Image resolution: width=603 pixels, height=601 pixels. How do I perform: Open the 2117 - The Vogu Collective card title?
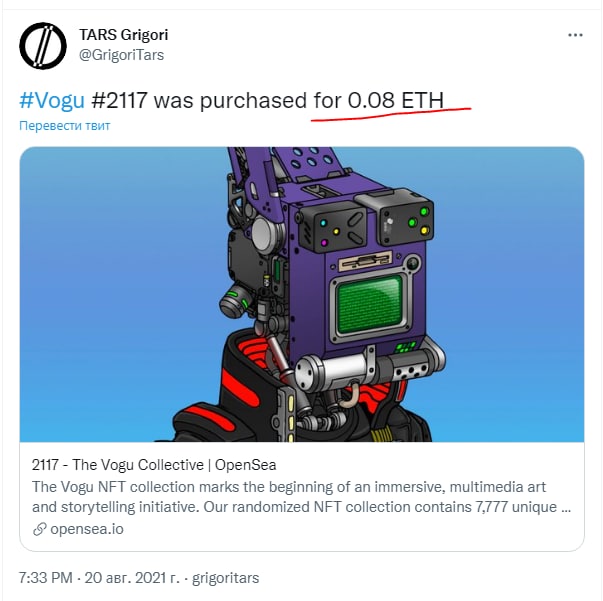(154, 465)
